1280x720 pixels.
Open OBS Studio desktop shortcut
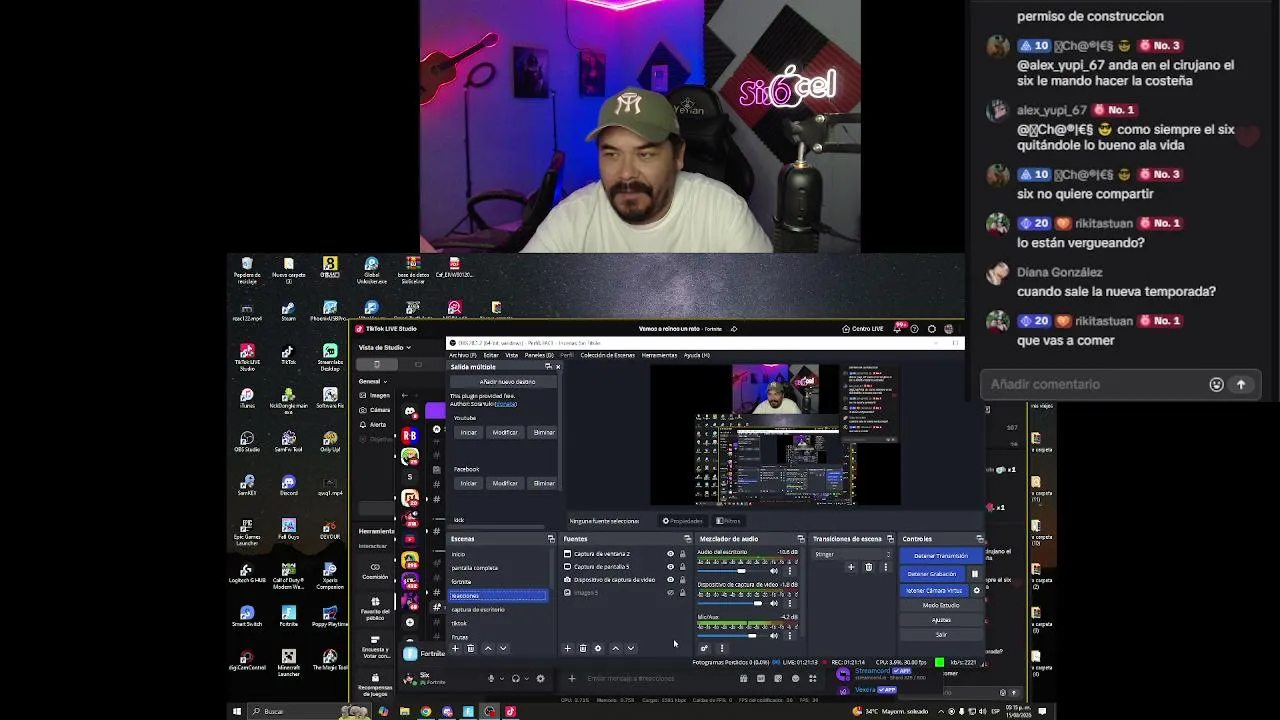[x=247, y=441]
